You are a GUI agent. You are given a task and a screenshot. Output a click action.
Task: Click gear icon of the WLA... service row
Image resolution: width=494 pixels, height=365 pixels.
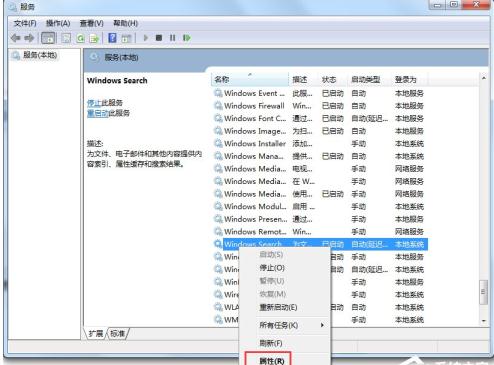218,307
